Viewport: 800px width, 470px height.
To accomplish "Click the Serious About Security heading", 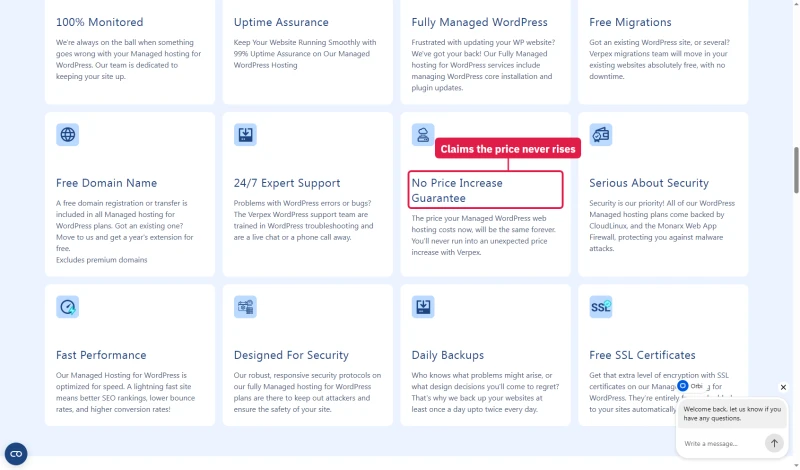I will (x=649, y=183).
